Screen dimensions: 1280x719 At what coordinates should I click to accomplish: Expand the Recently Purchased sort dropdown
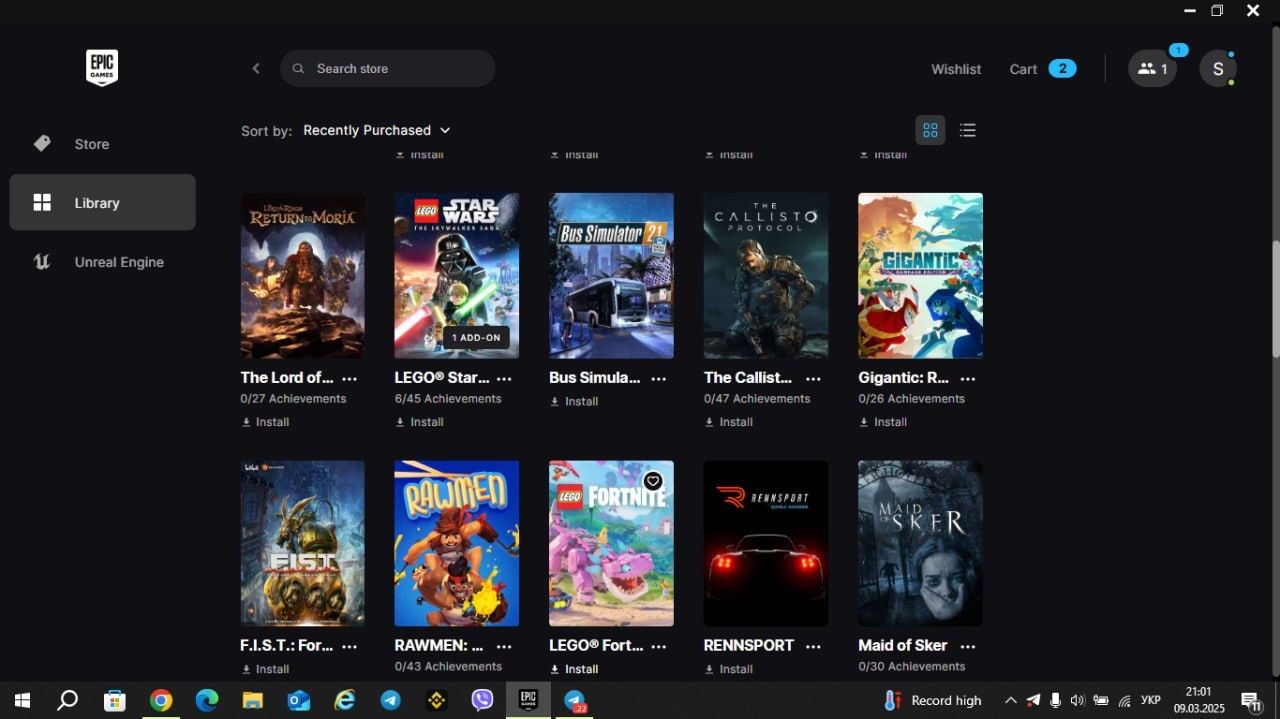click(377, 130)
